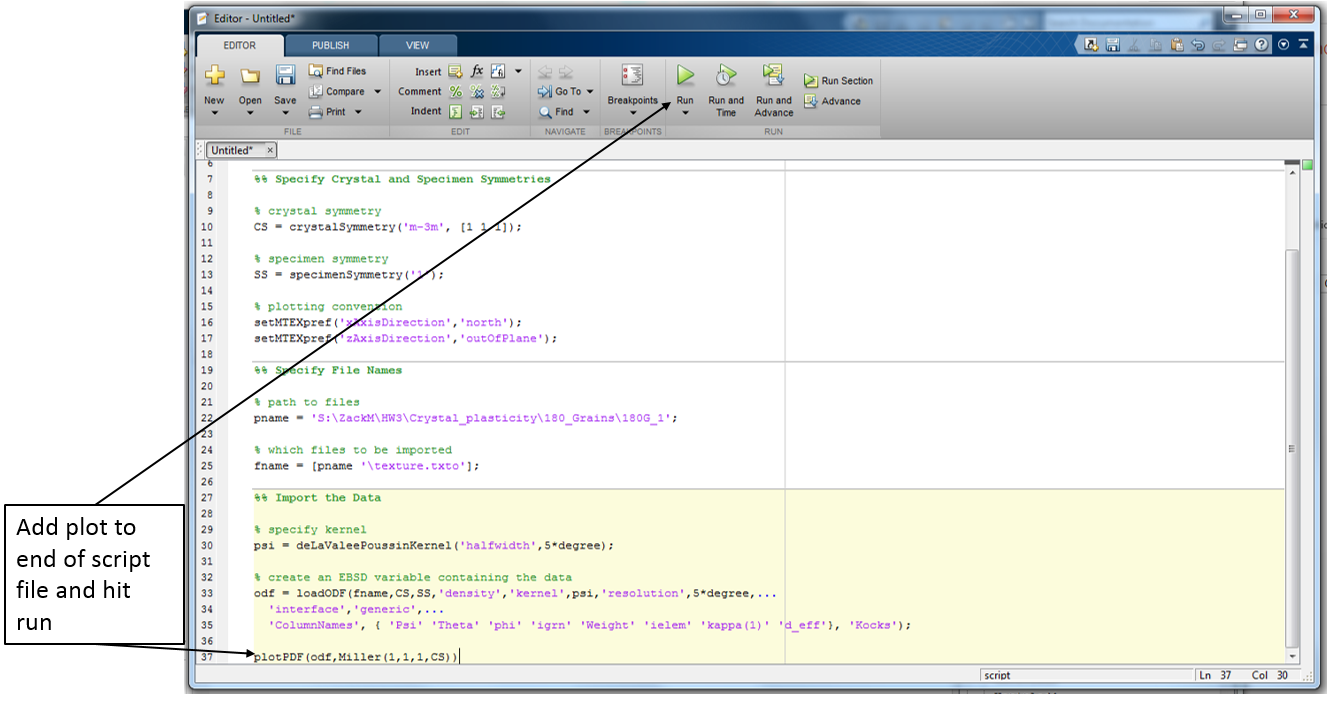Click the Run and Advance icon
This screenshot has width=1337, height=706.
click(x=772, y=76)
